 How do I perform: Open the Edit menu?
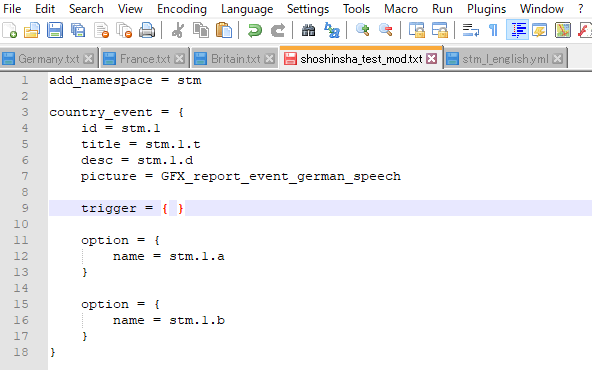[45, 9]
